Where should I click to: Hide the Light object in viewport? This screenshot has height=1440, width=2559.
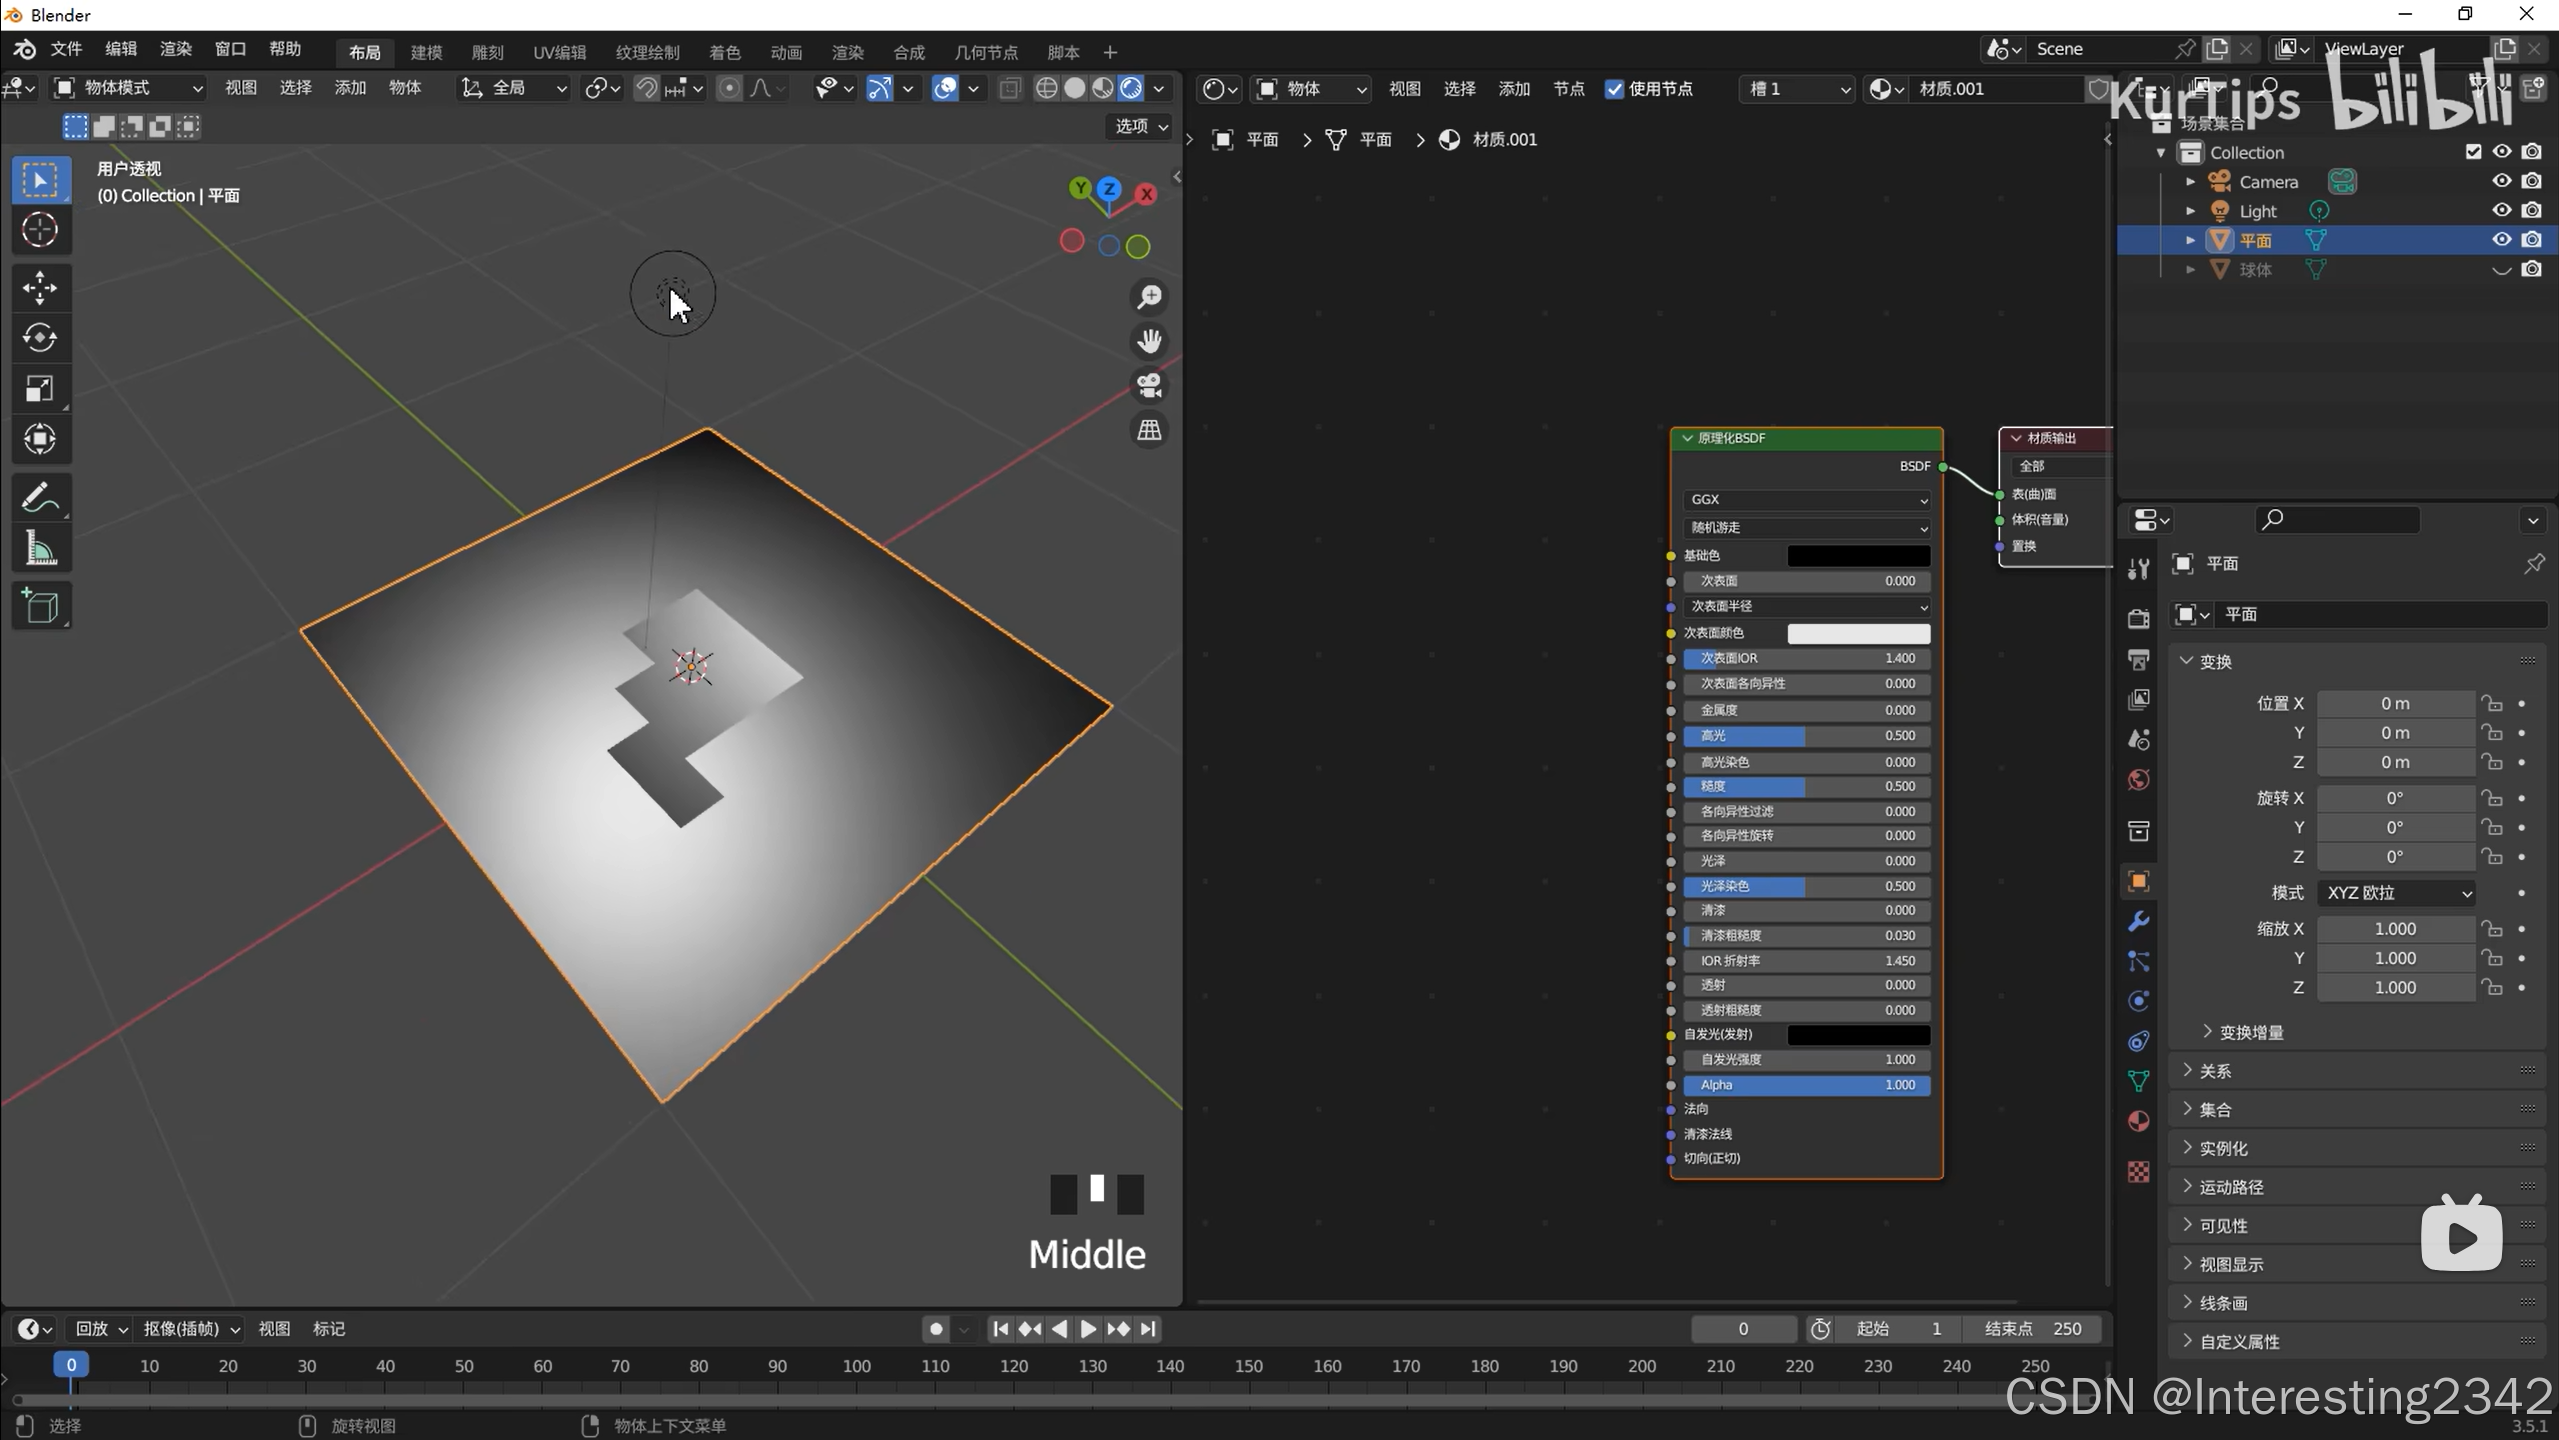point(2501,210)
